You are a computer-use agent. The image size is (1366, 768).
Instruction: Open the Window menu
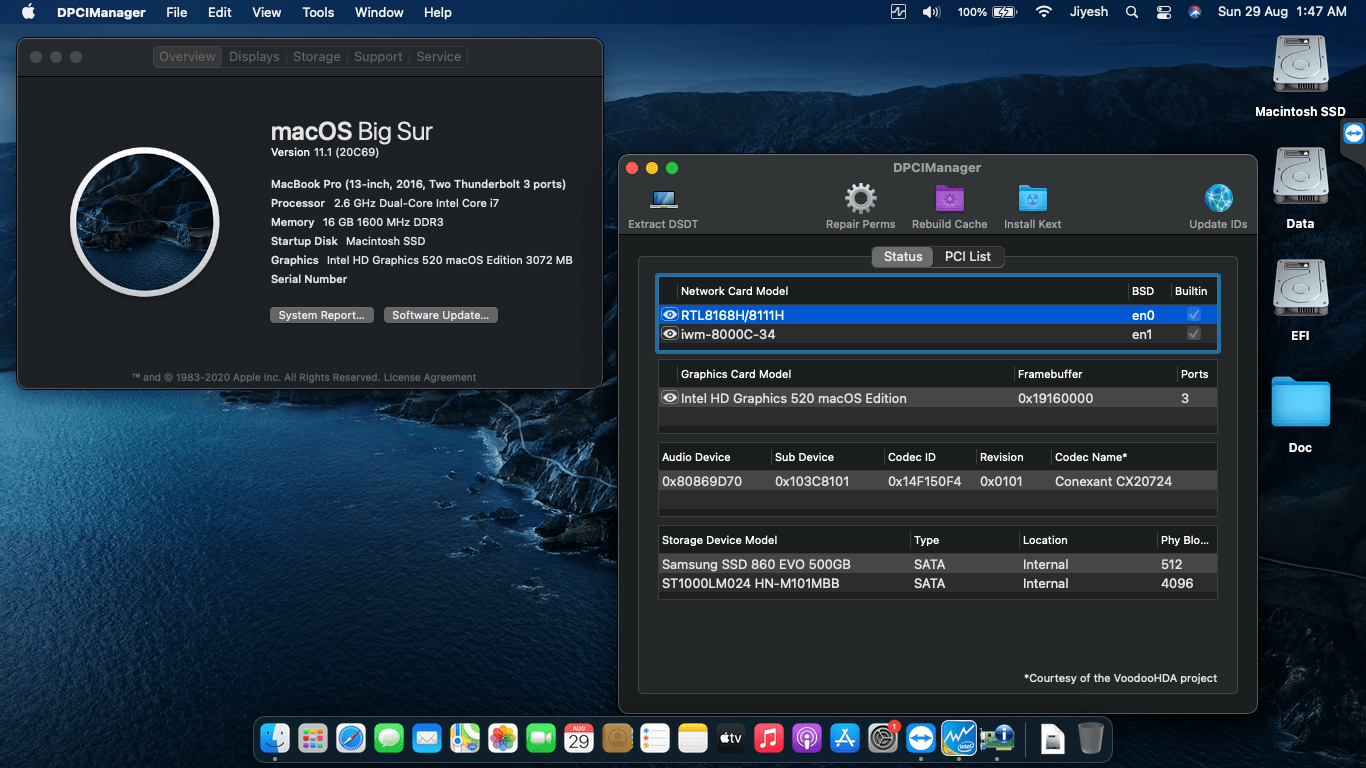[x=379, y=12]
